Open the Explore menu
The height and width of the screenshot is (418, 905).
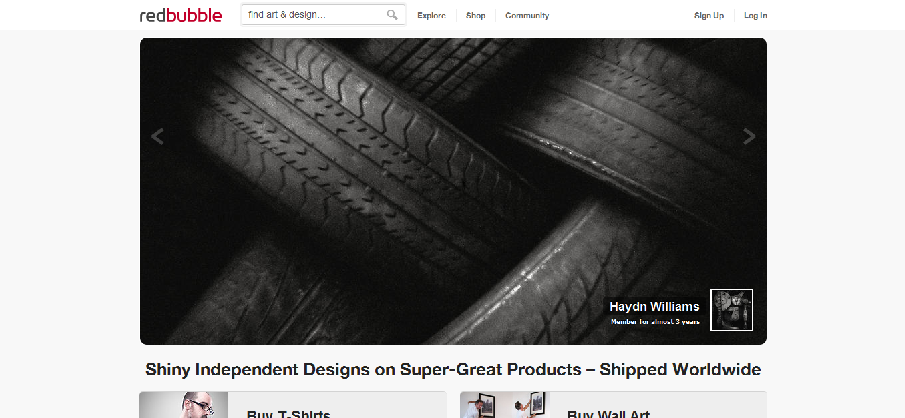431,16
